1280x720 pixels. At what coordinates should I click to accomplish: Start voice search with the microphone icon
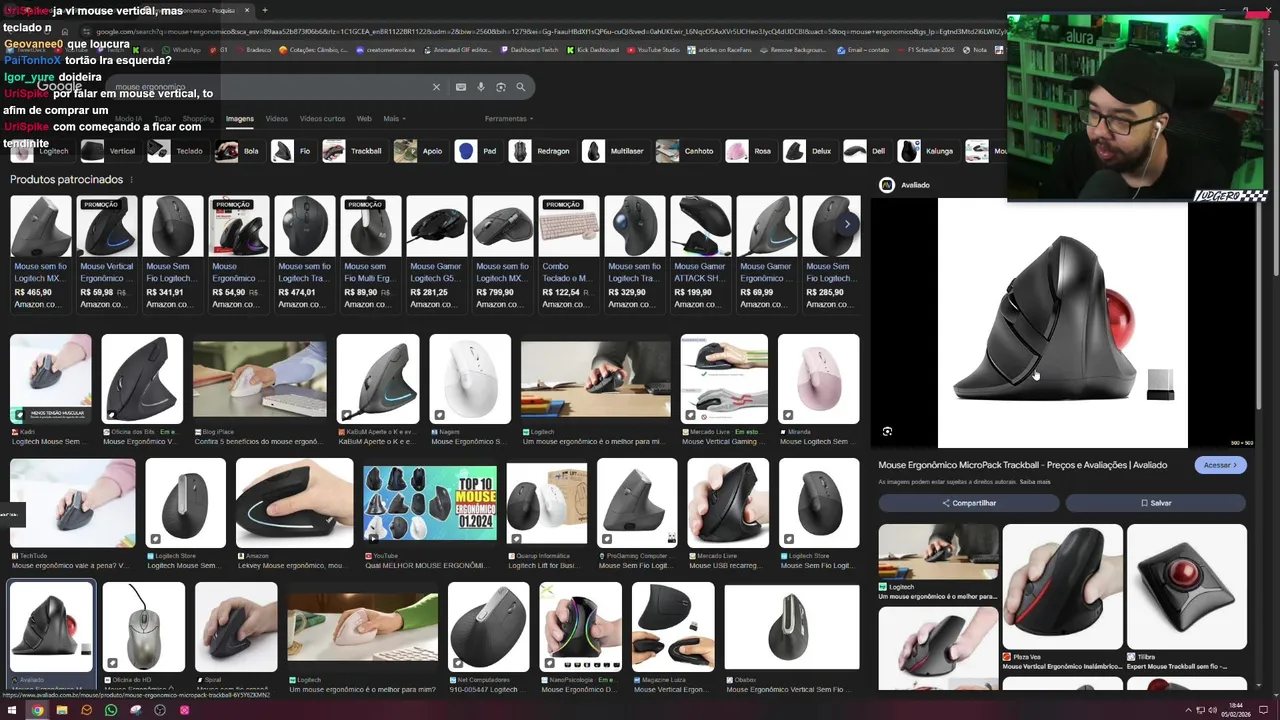coord(481,87)
